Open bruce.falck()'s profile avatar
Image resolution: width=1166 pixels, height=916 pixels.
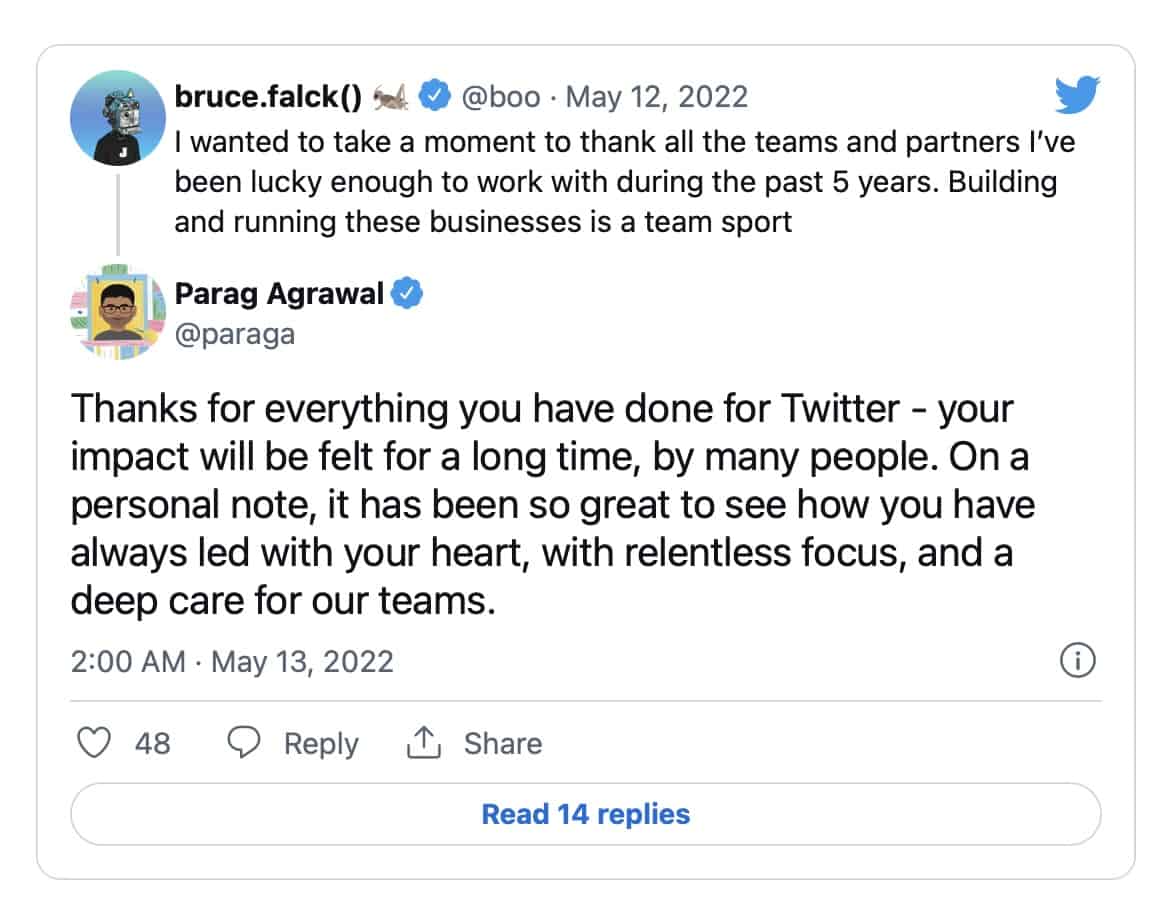[118, 117]
